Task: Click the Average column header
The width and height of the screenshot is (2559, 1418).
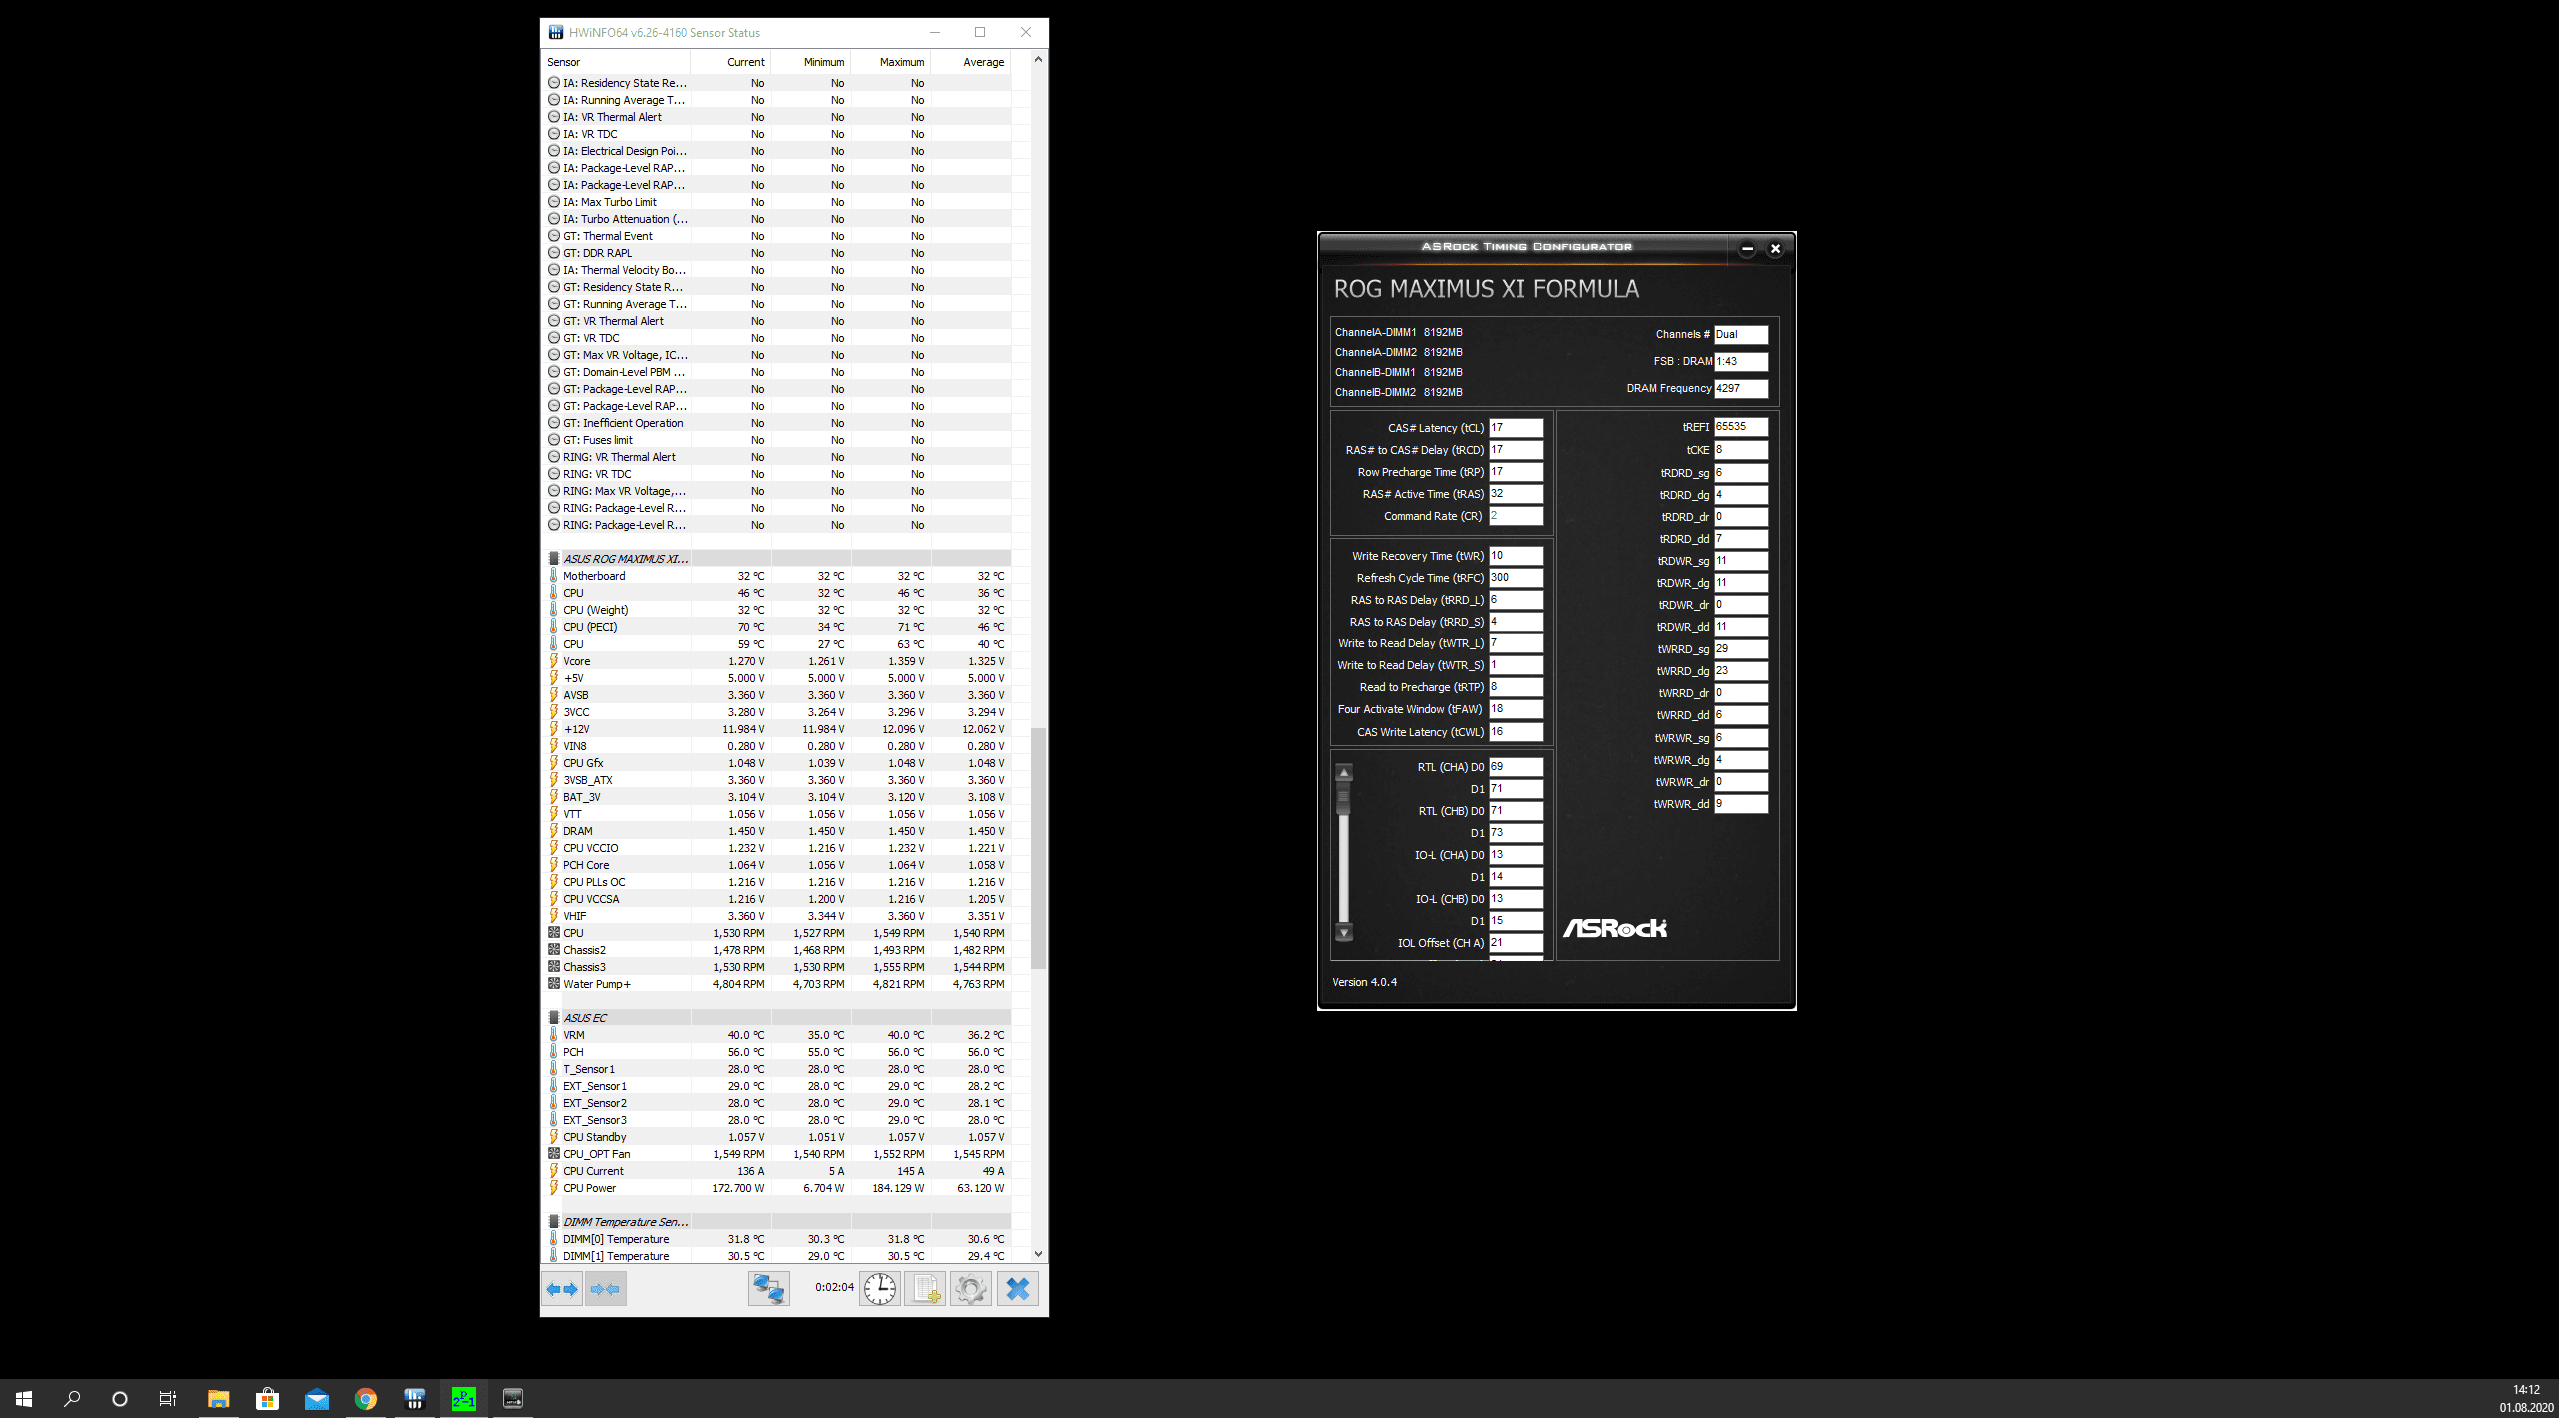Action: click(971, 62)
